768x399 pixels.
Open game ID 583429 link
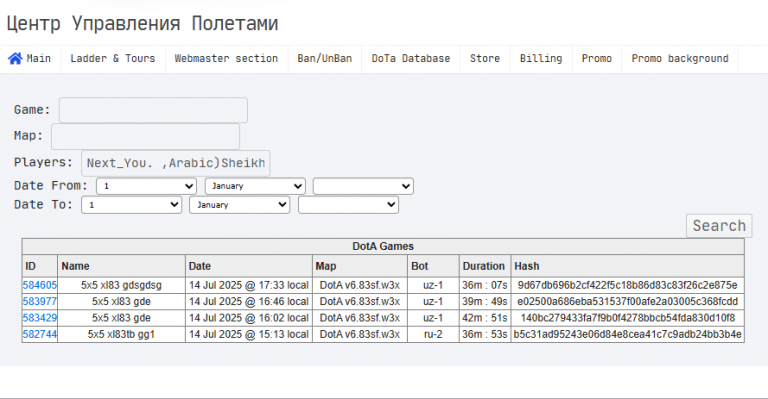pos(40,318)
